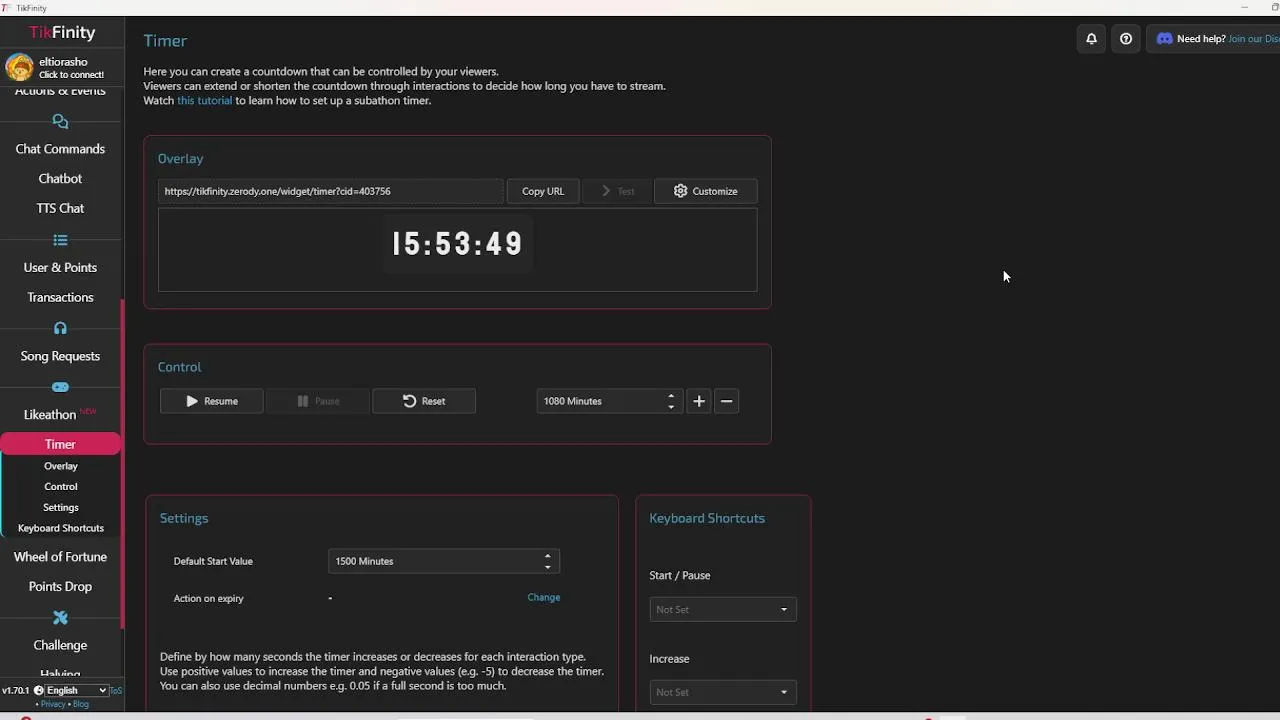
Task: Select the Timer sidebar item
Action: (60, 444)
